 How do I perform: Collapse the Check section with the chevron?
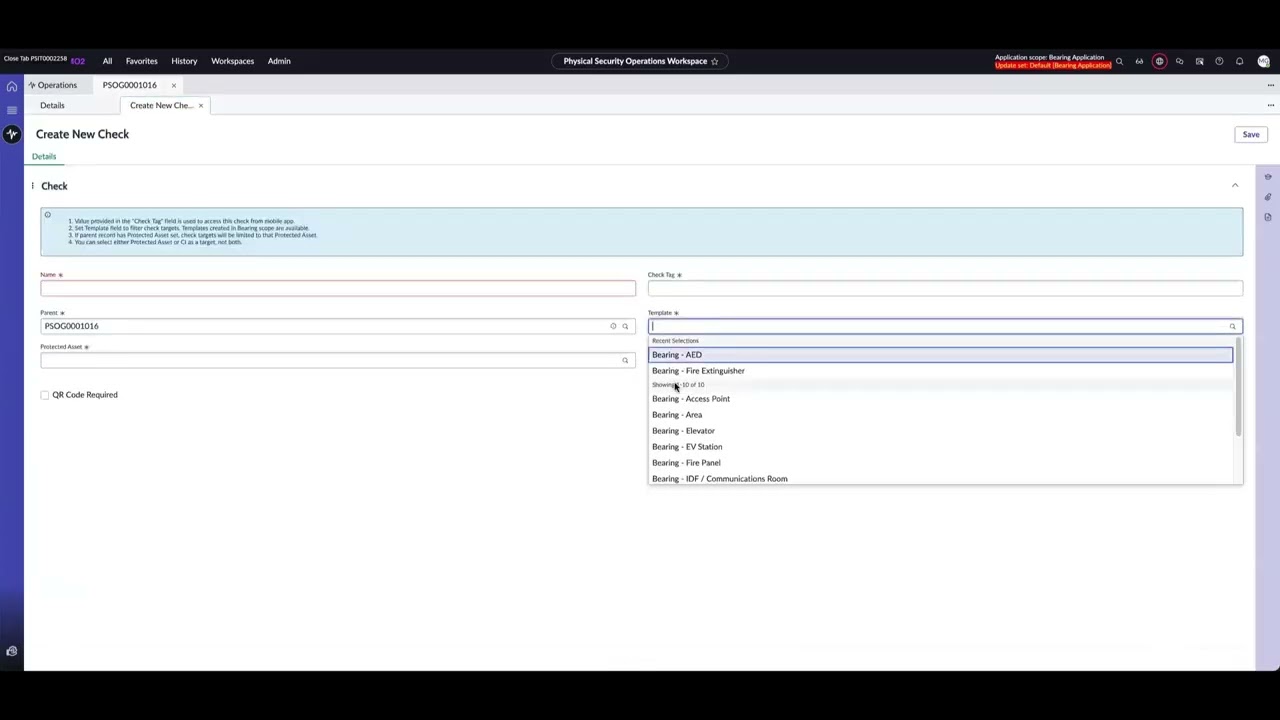1235,186
